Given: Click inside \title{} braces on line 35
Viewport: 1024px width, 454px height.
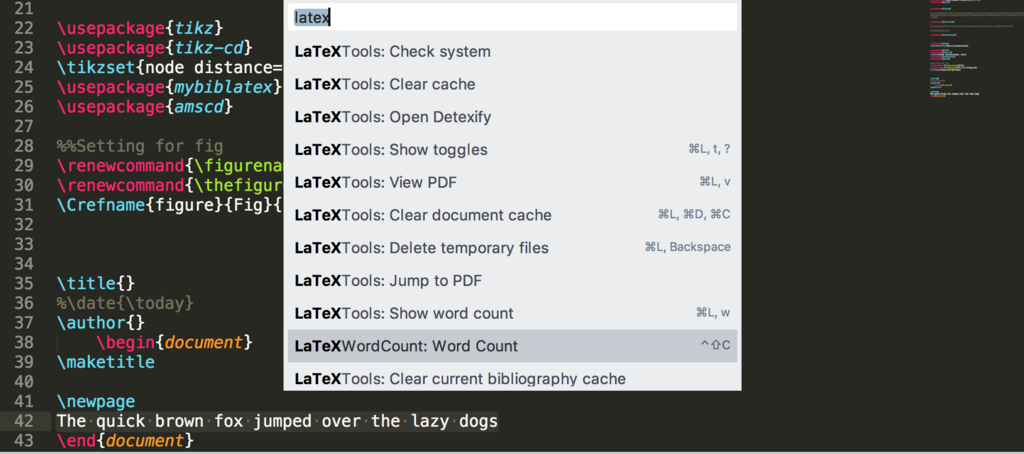Looking at the screenshot, I should pyautogui.click(x=127, y=284).
